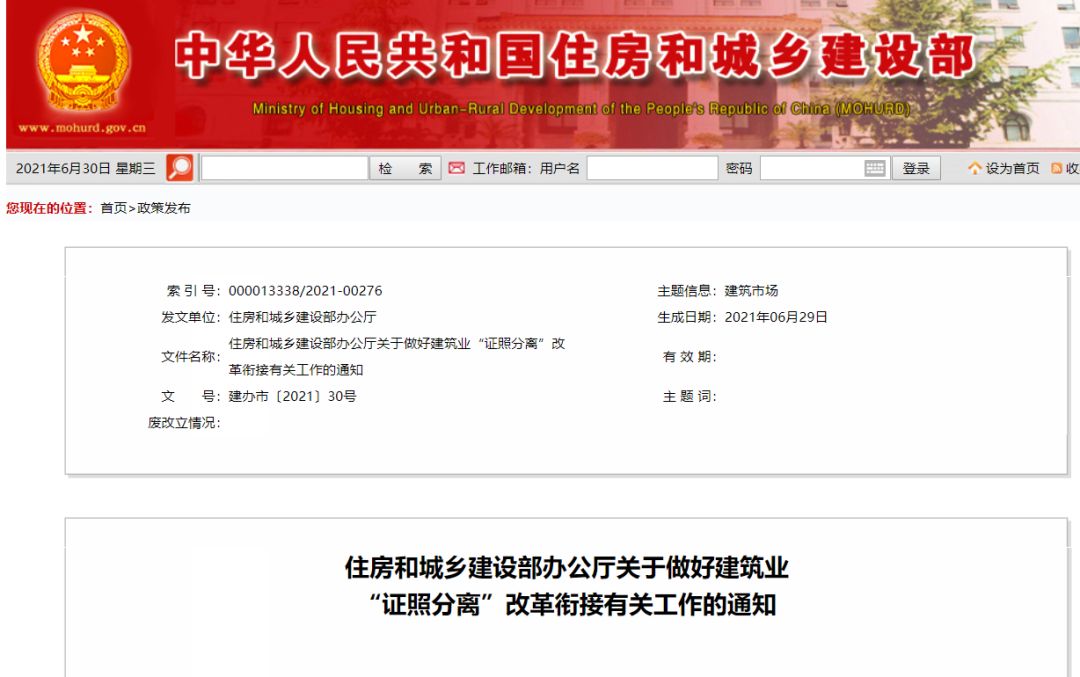The image size is (1080, 677).
Task: Click the 废改立情况 label
Action: (x=184, y=422)
